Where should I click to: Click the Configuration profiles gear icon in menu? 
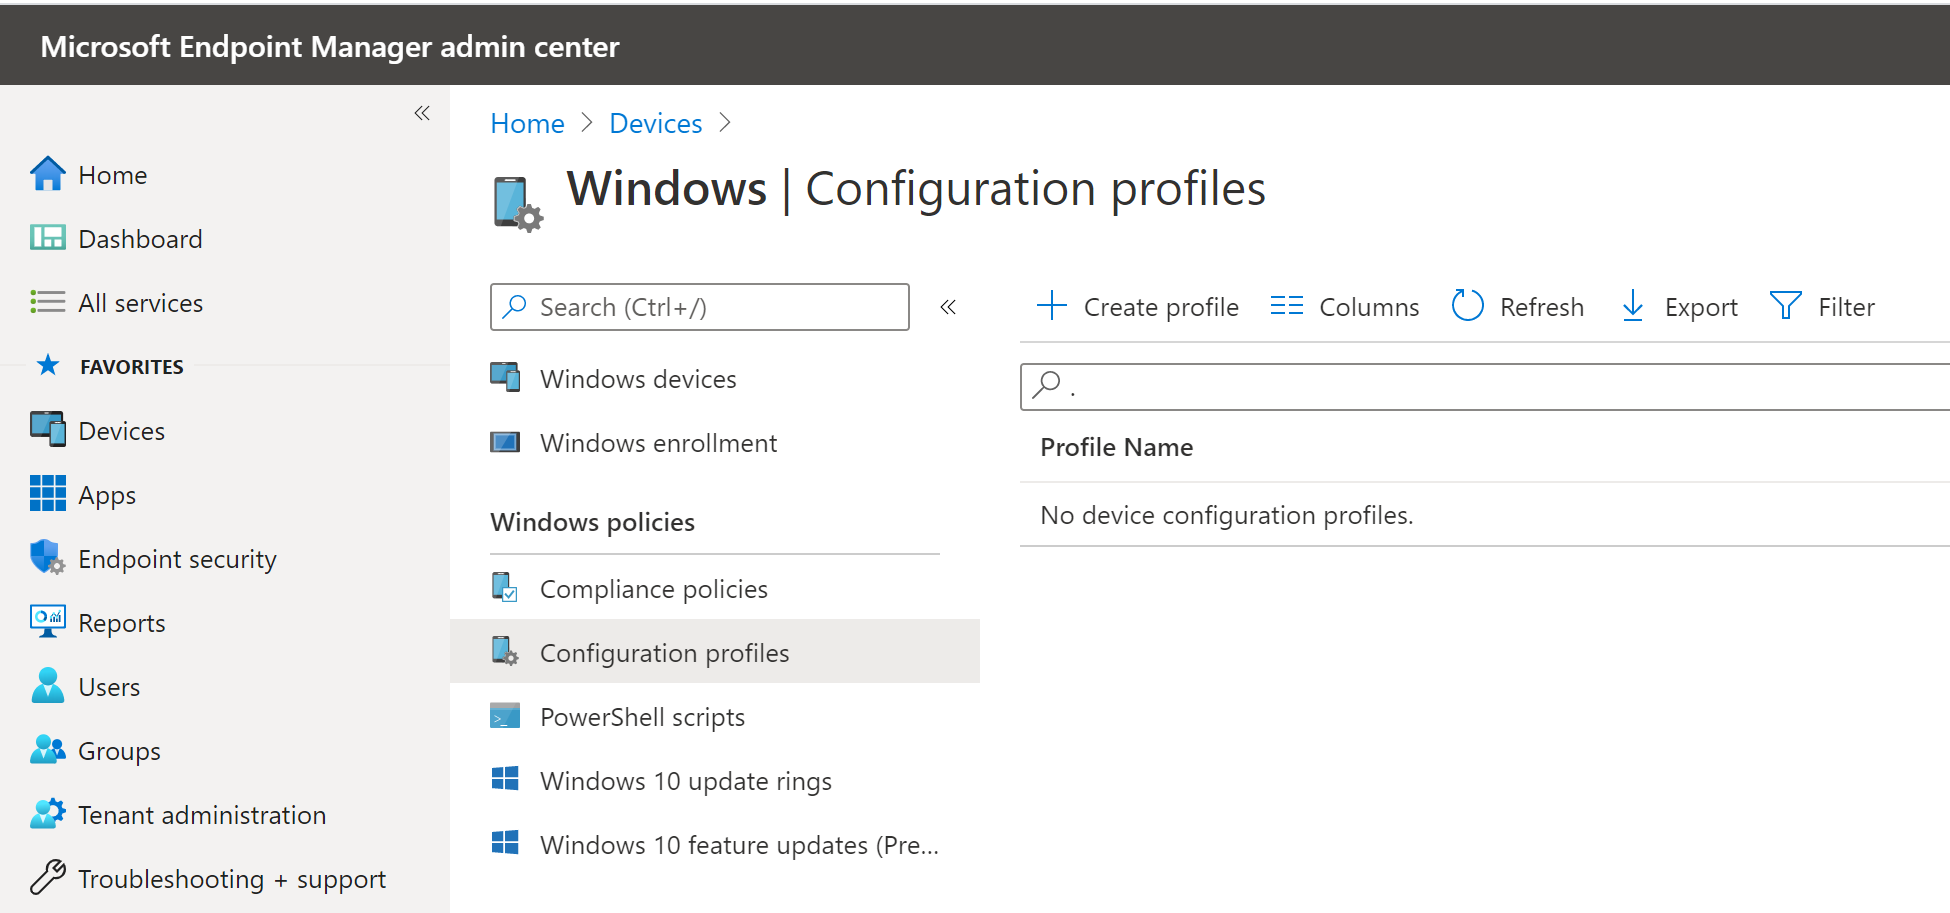click(505, 652)
